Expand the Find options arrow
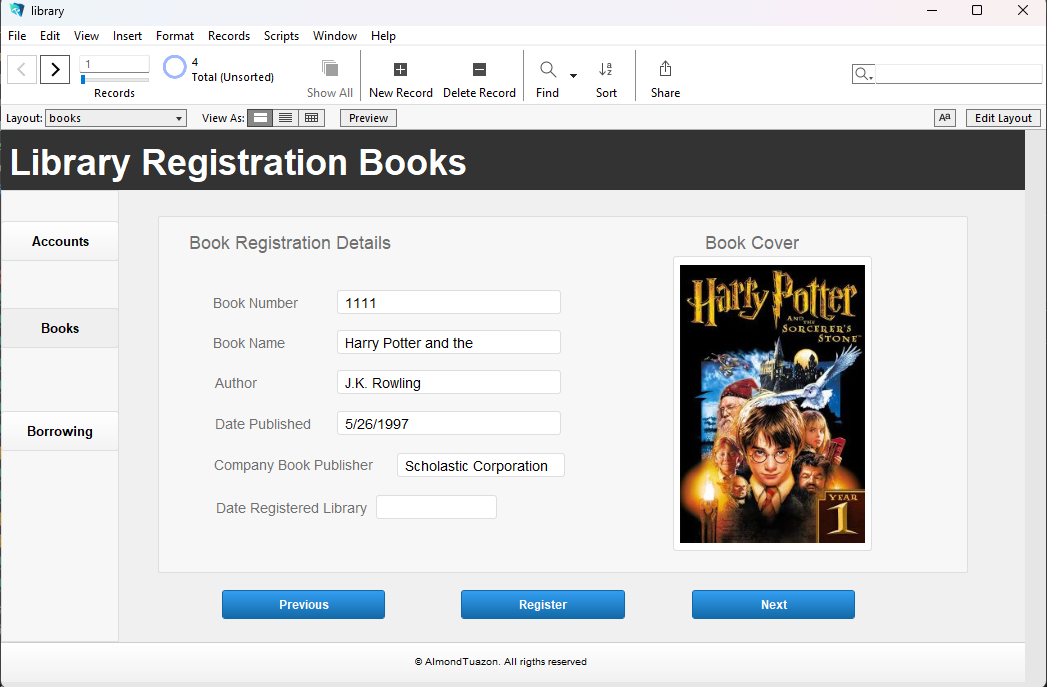Viewport: 1047px width, 687px height. pos(573,76)
